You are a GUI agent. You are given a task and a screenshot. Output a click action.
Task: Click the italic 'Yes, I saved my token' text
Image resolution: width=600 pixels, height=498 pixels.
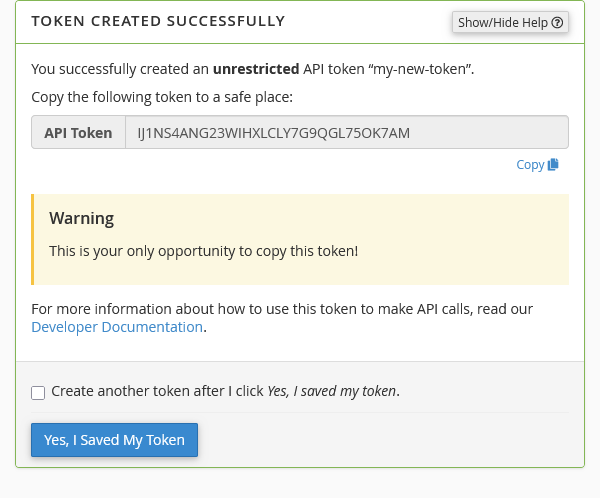point(332,391)
